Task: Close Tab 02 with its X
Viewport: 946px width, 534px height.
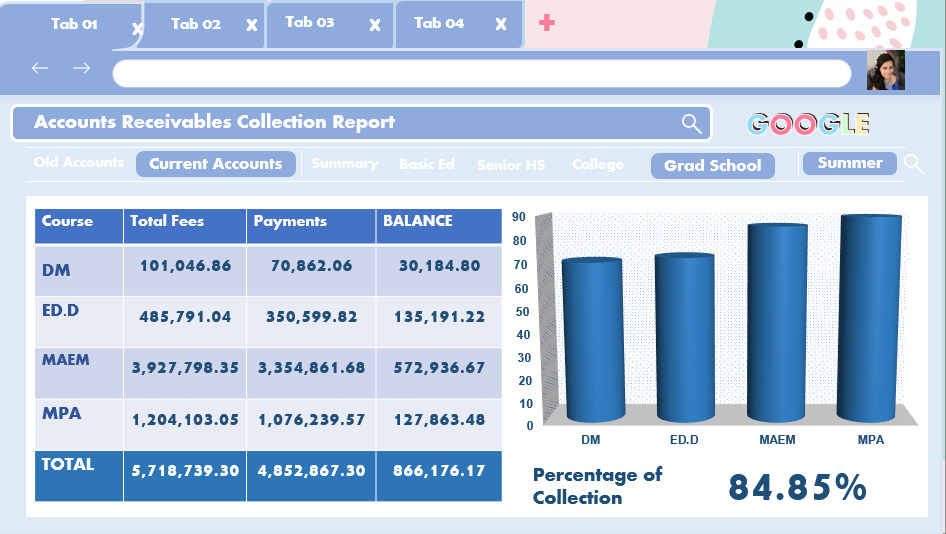Action: pos(252,25)
